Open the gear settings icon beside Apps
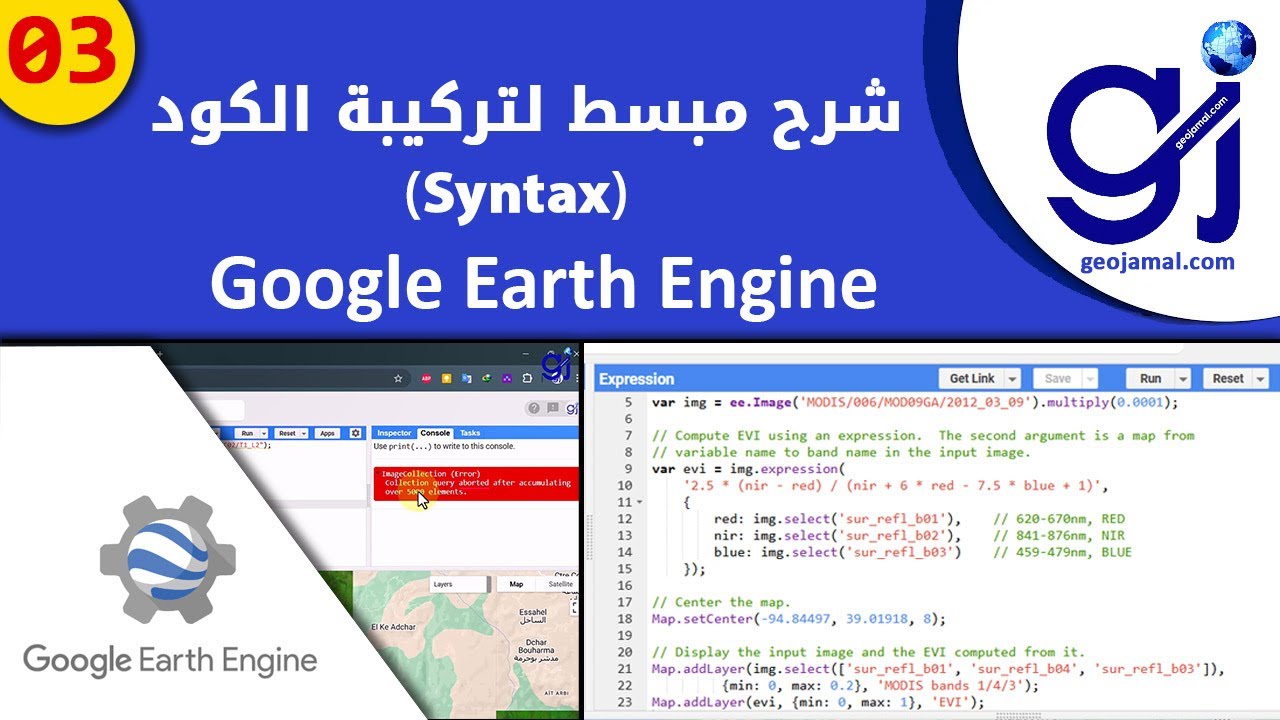Image resolution: width=1280 pixels, height=720 pixels. (356, 433)
